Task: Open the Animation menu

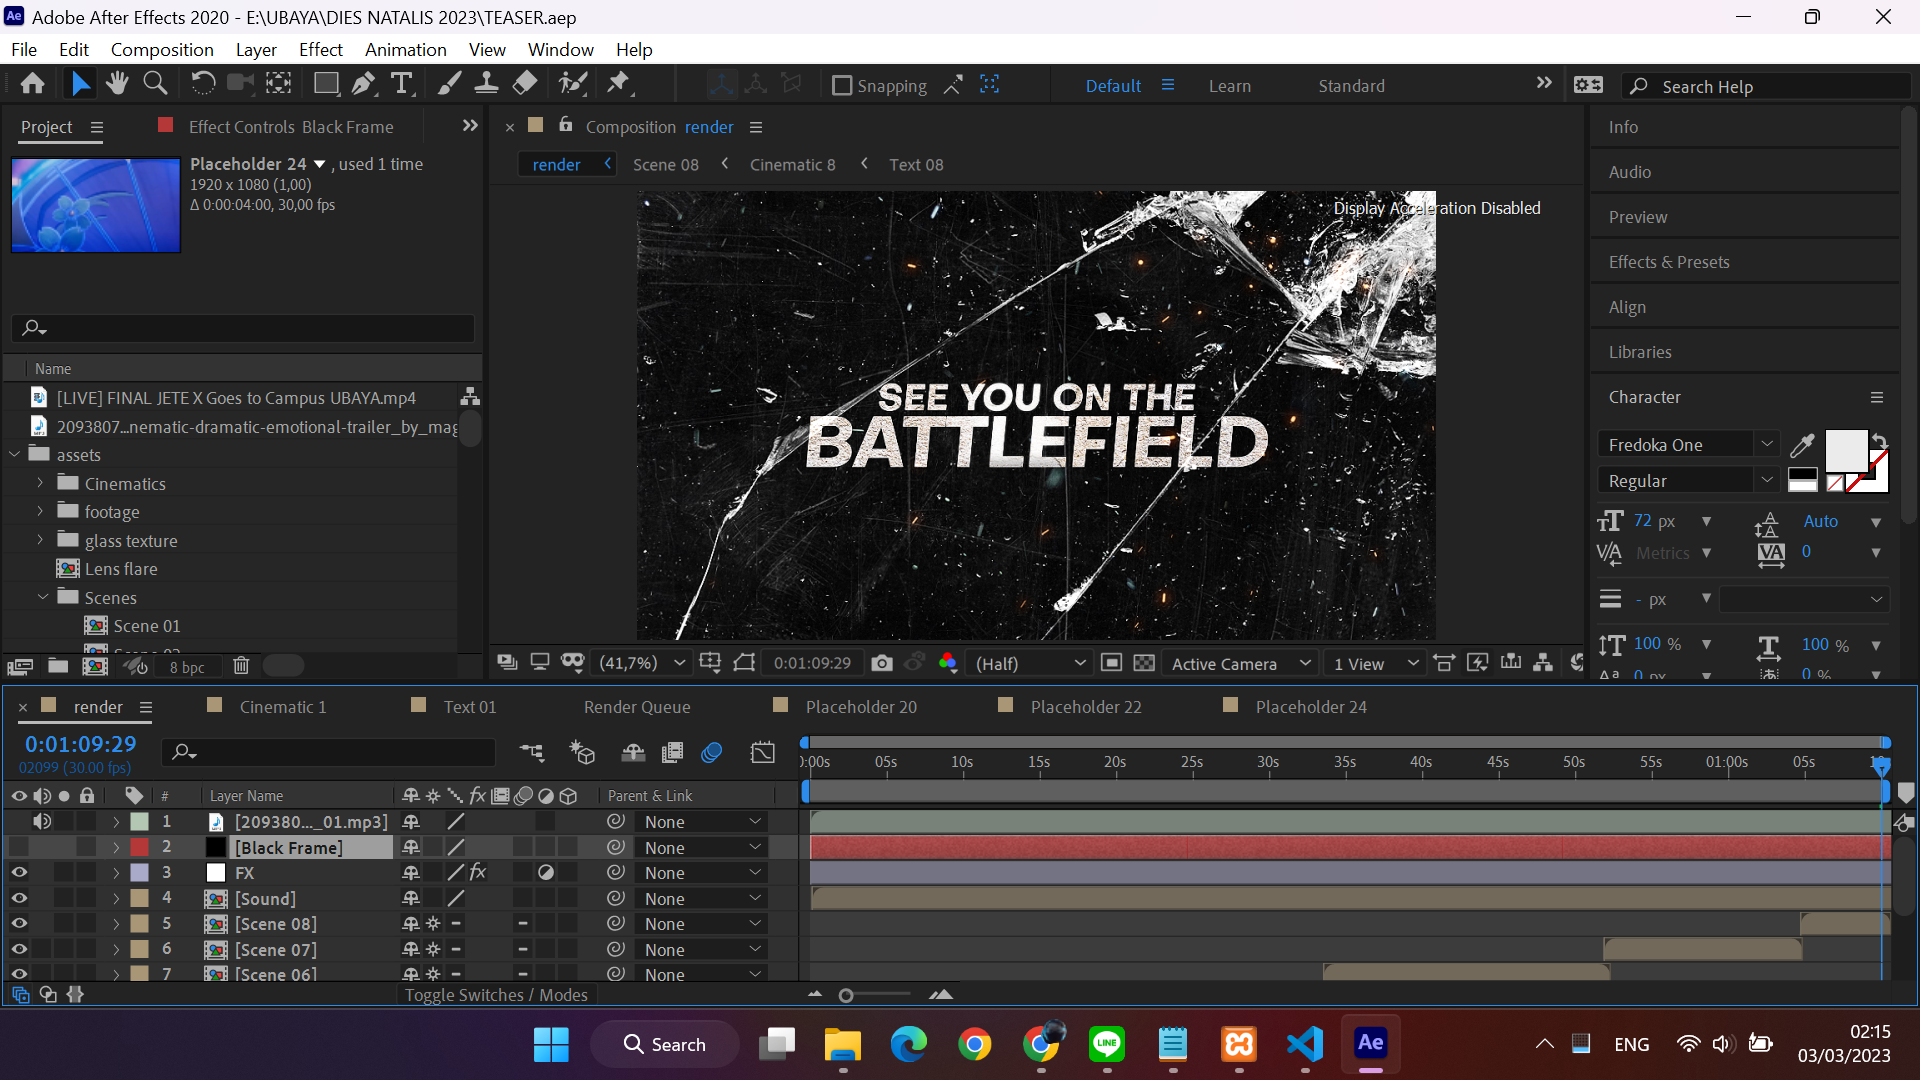Action: [405, 49]
